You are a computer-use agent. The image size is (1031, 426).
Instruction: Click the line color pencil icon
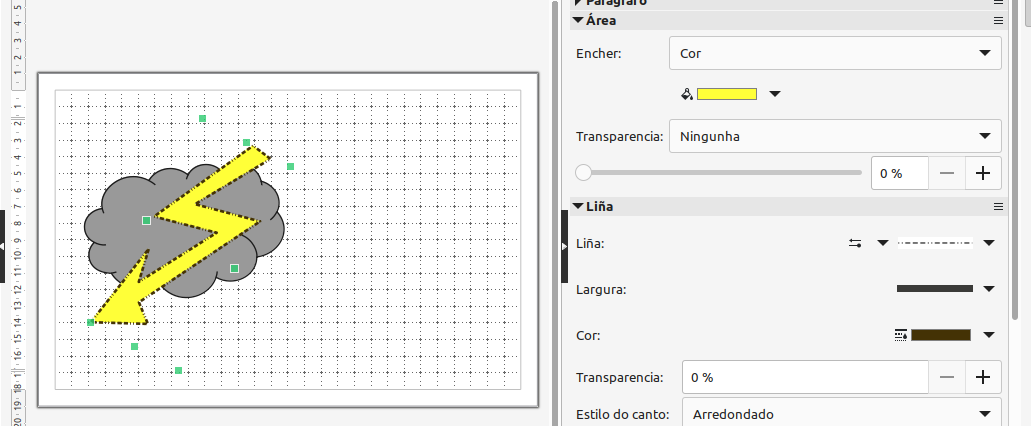click(x=900, y=335)
